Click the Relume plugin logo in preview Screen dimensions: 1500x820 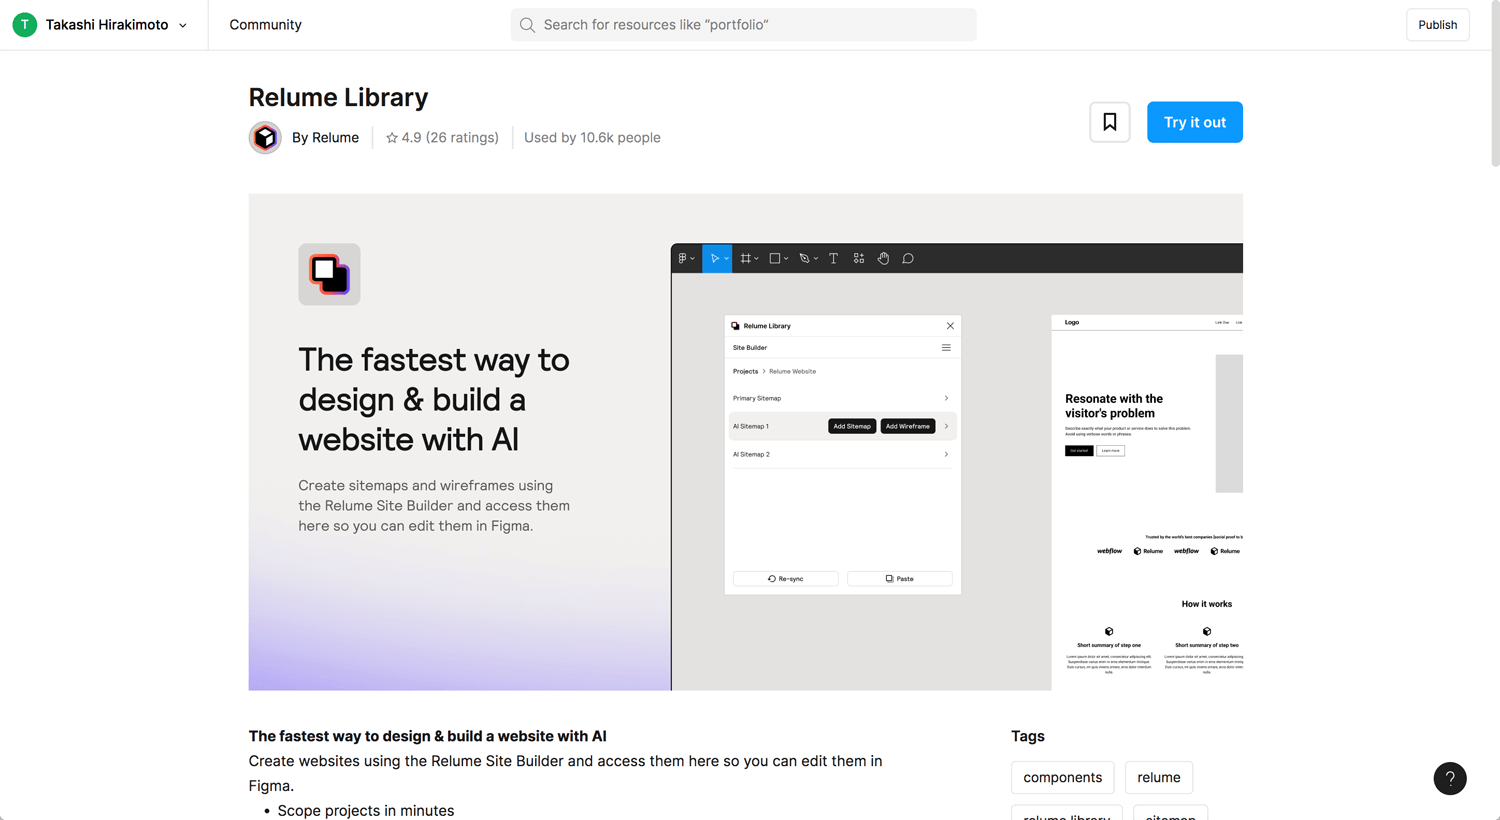click(x=329, y=274)
